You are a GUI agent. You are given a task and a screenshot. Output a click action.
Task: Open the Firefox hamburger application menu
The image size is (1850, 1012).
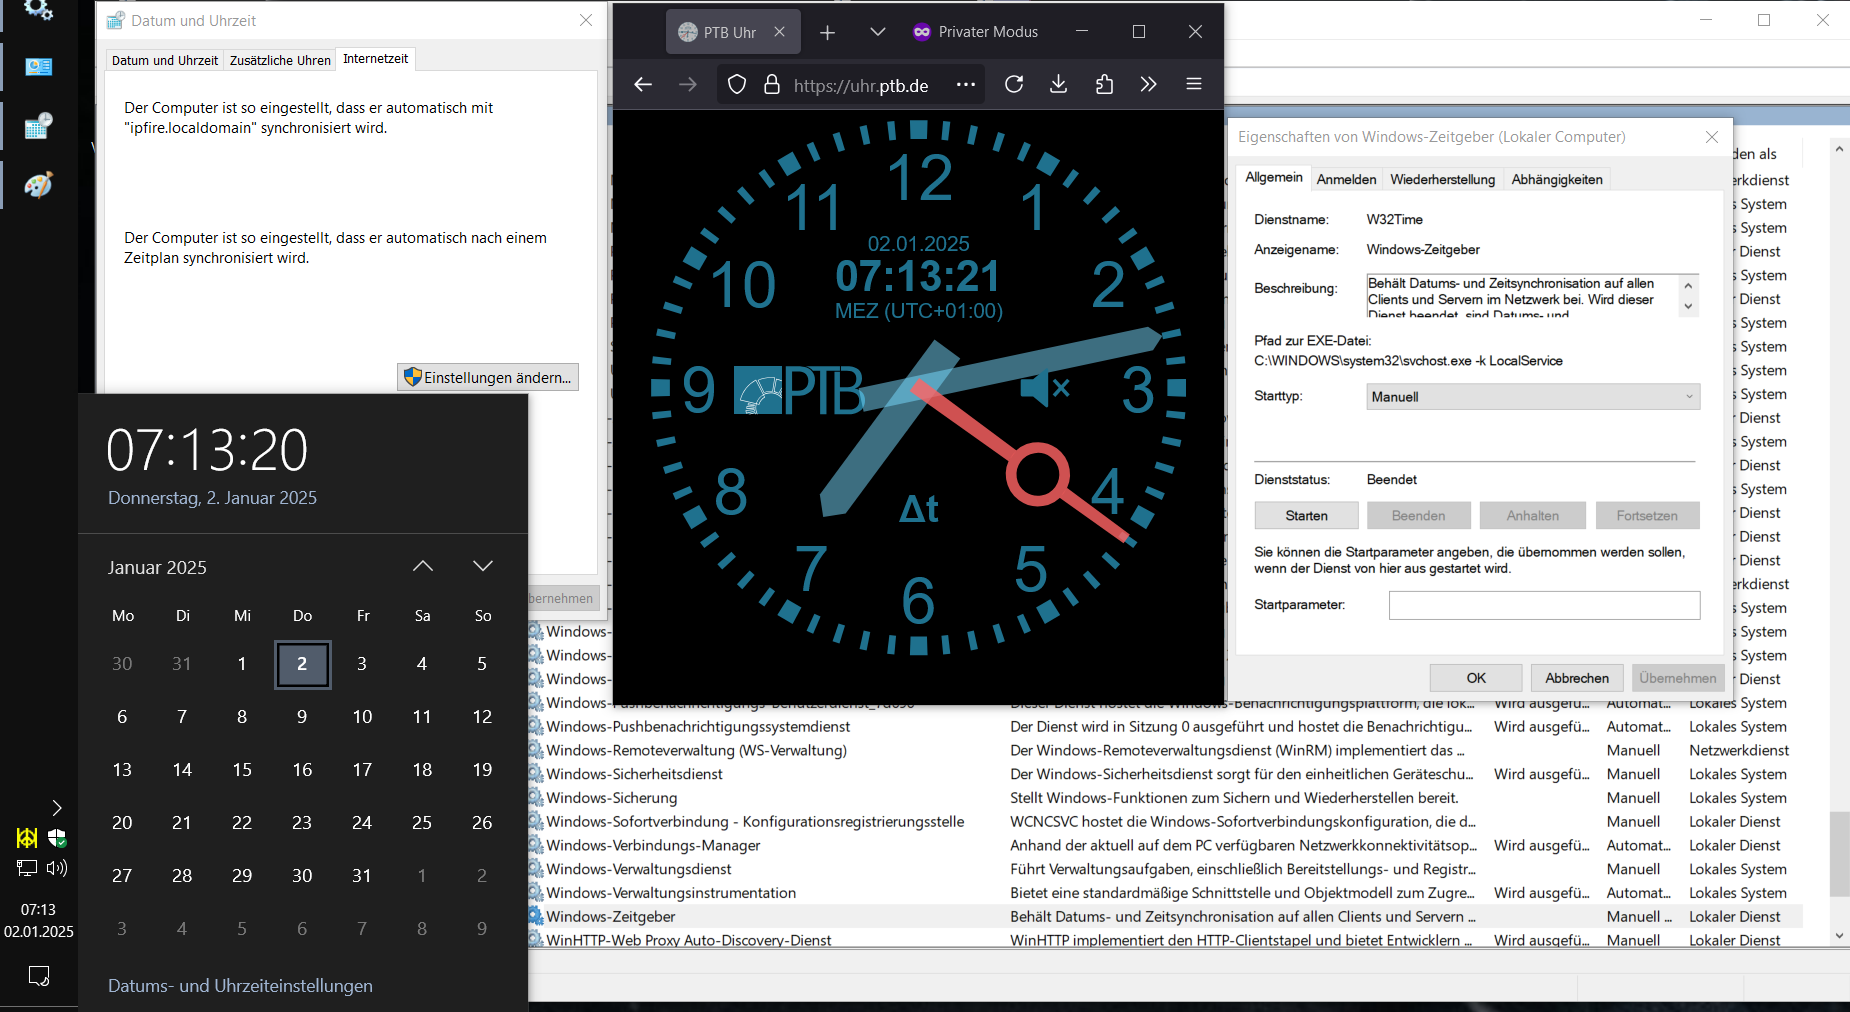tap(1194, 85)
